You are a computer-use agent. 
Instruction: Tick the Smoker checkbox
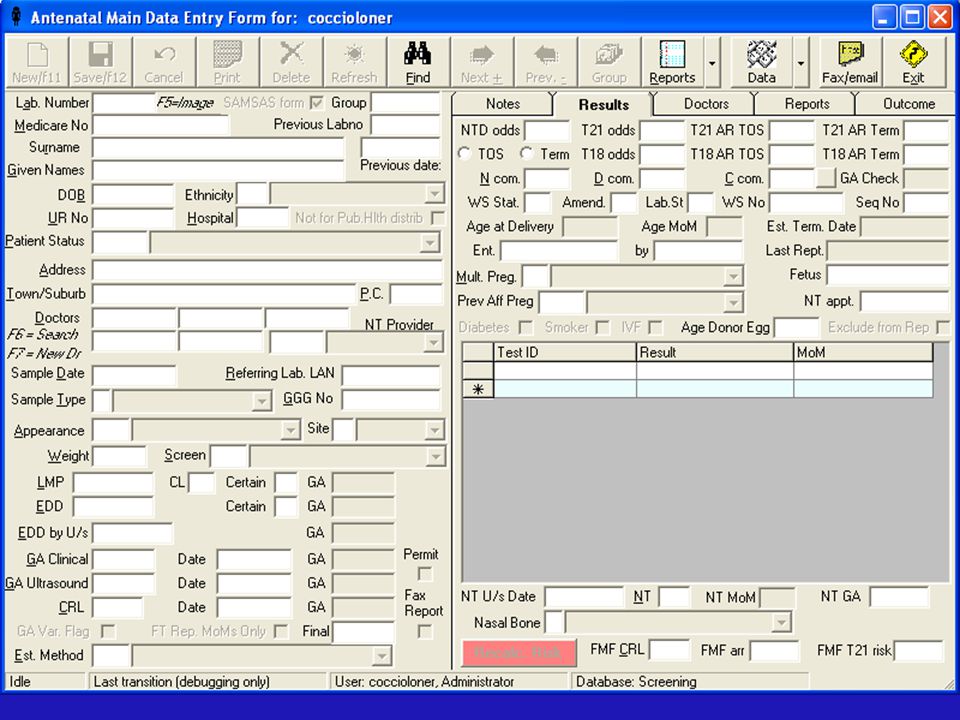coord(603,328)
